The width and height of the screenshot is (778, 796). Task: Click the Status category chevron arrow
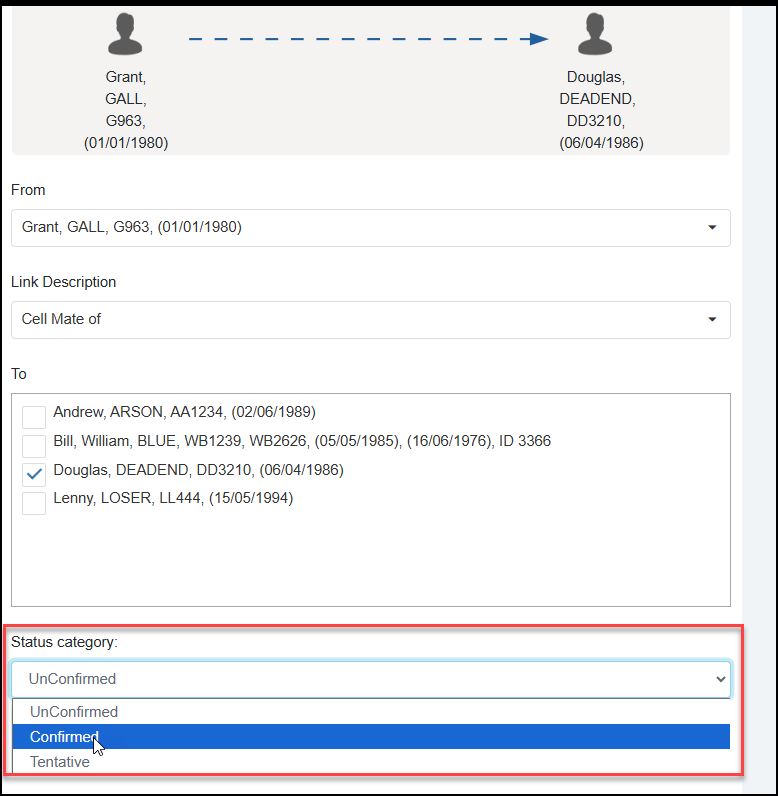point(718,679)
